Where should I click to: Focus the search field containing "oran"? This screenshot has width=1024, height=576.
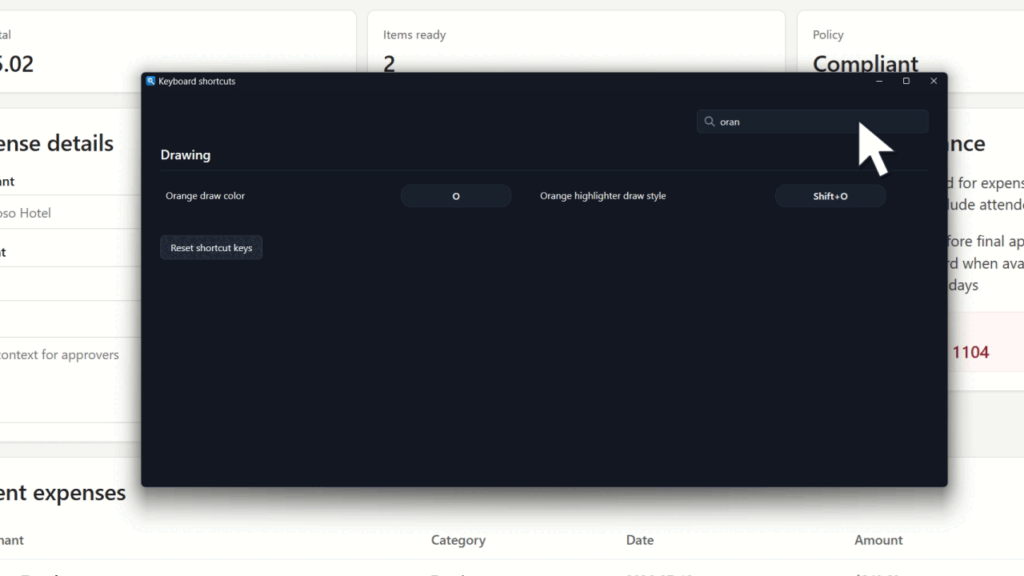812,121
